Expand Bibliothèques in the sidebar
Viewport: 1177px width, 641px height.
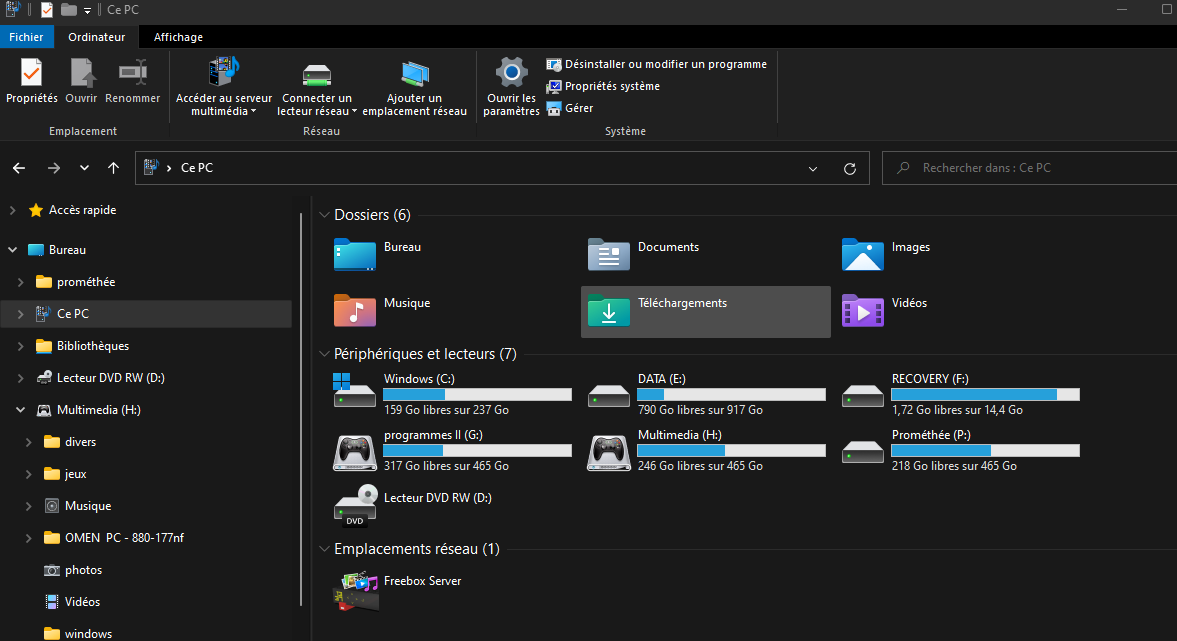[21, 345]
